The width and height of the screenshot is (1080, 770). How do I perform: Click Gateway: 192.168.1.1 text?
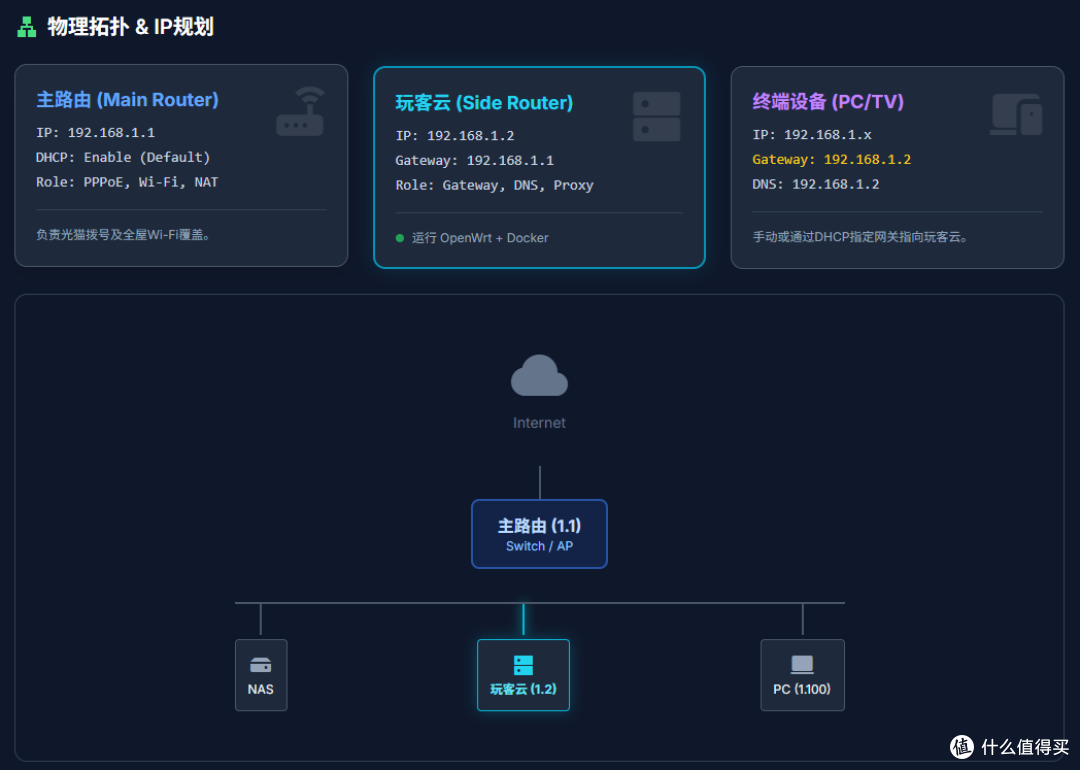pos(475,160)
